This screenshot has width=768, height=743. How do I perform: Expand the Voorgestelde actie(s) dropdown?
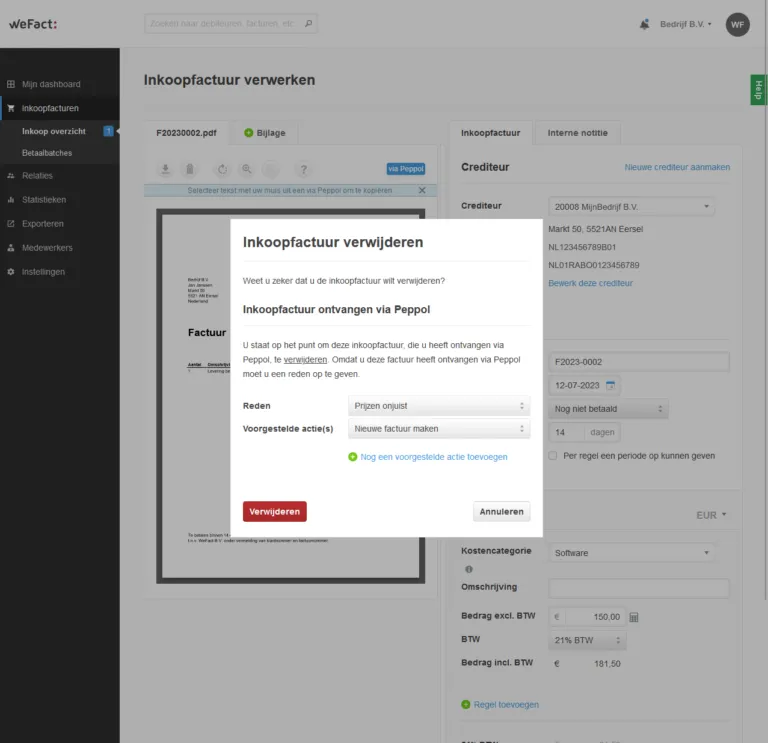pyautogui.click(x=439, y=429)
